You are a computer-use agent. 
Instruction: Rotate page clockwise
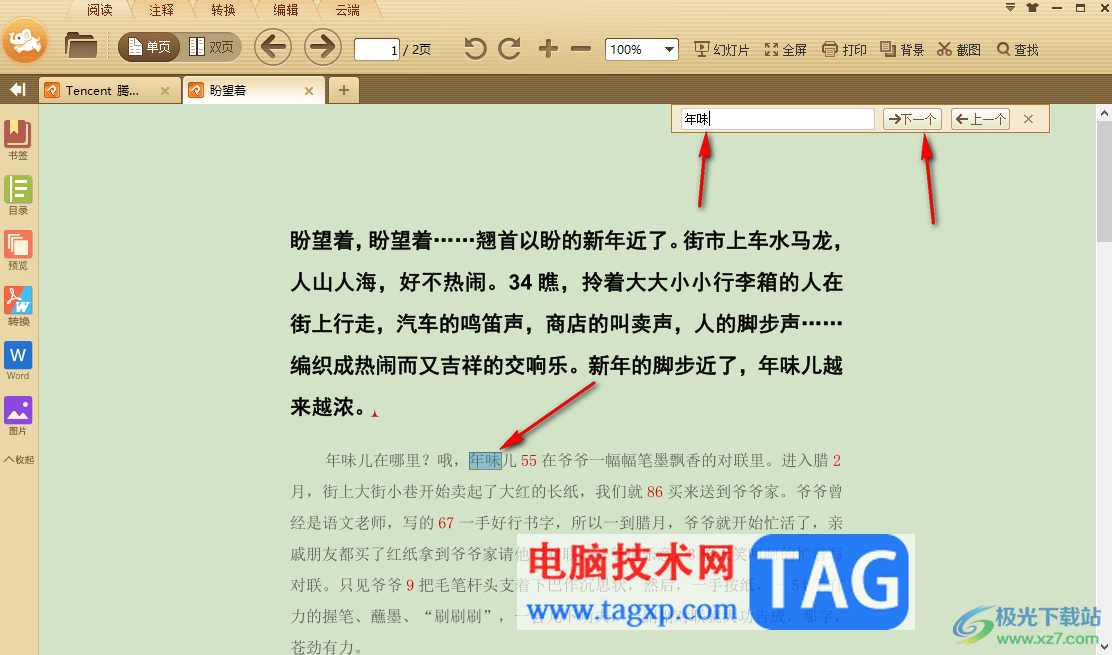click(510, 49)
